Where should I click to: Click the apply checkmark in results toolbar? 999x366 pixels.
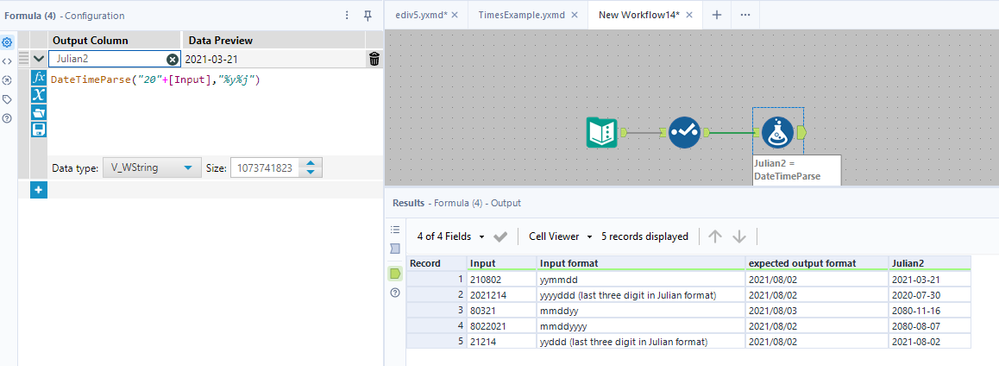500,237
